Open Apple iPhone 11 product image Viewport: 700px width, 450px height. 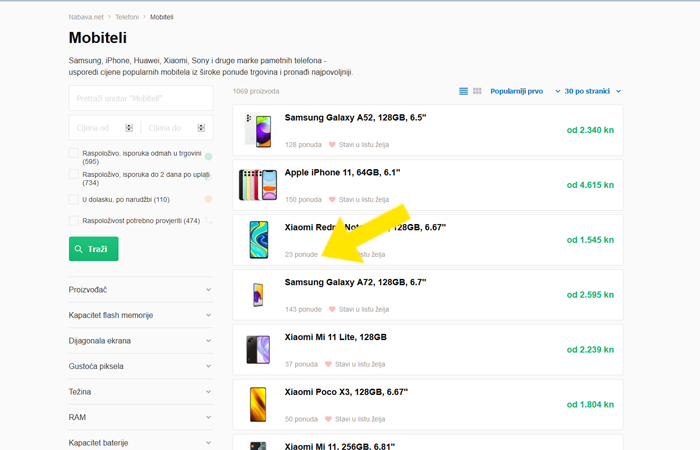pyautogui.click(x=258, y=185)
